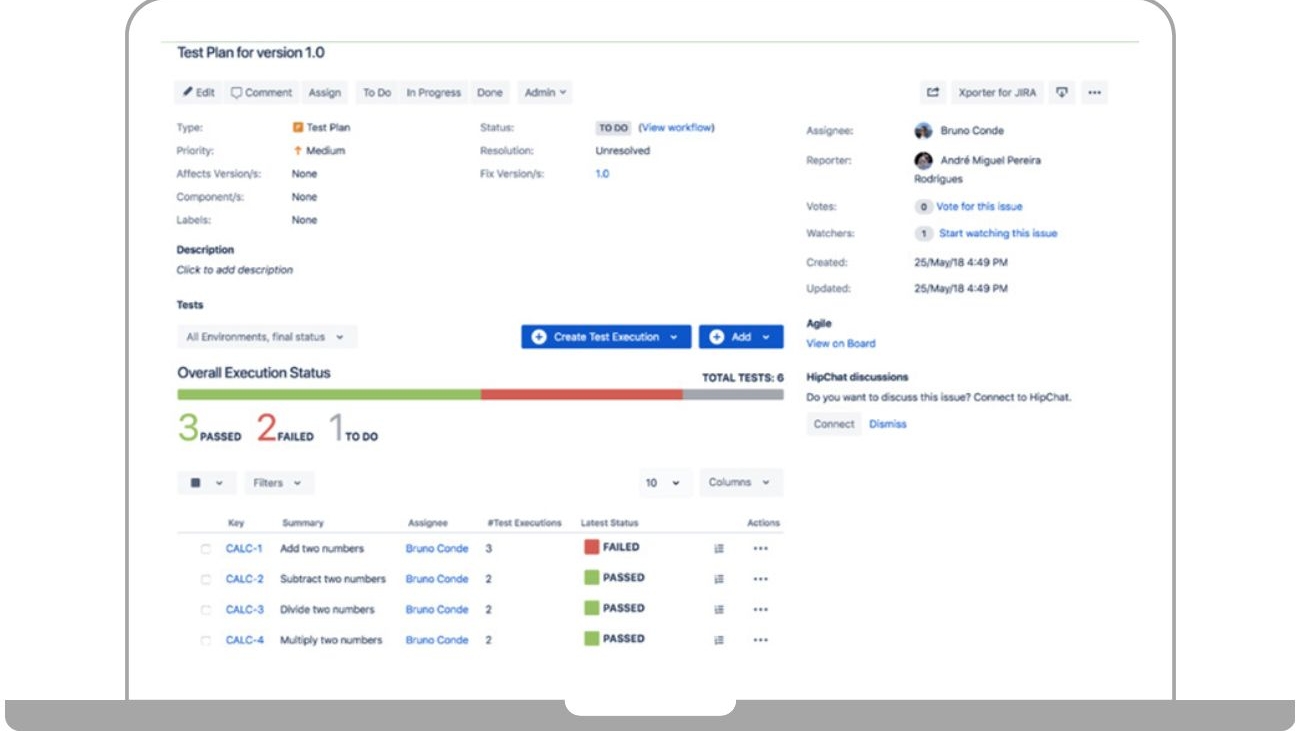Open the top-right more options ellipsis
The height and width of the screenshot is (731, 1300).
tap(1094, 93)
